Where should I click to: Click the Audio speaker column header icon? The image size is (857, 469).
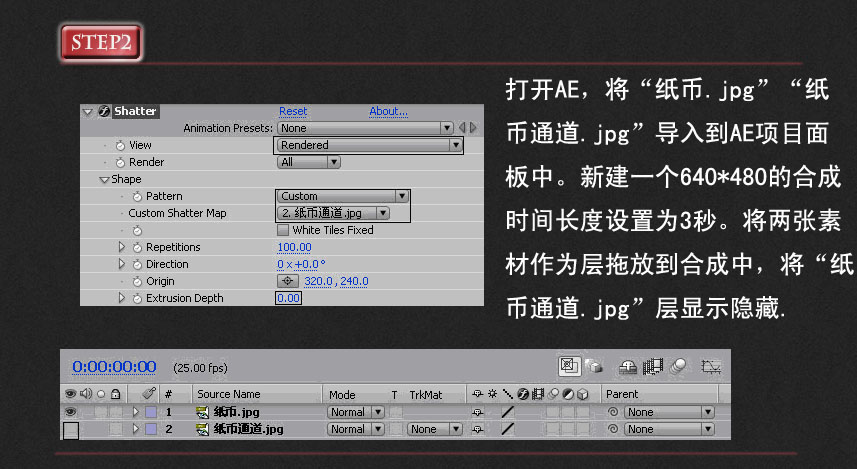click(86, 394)
